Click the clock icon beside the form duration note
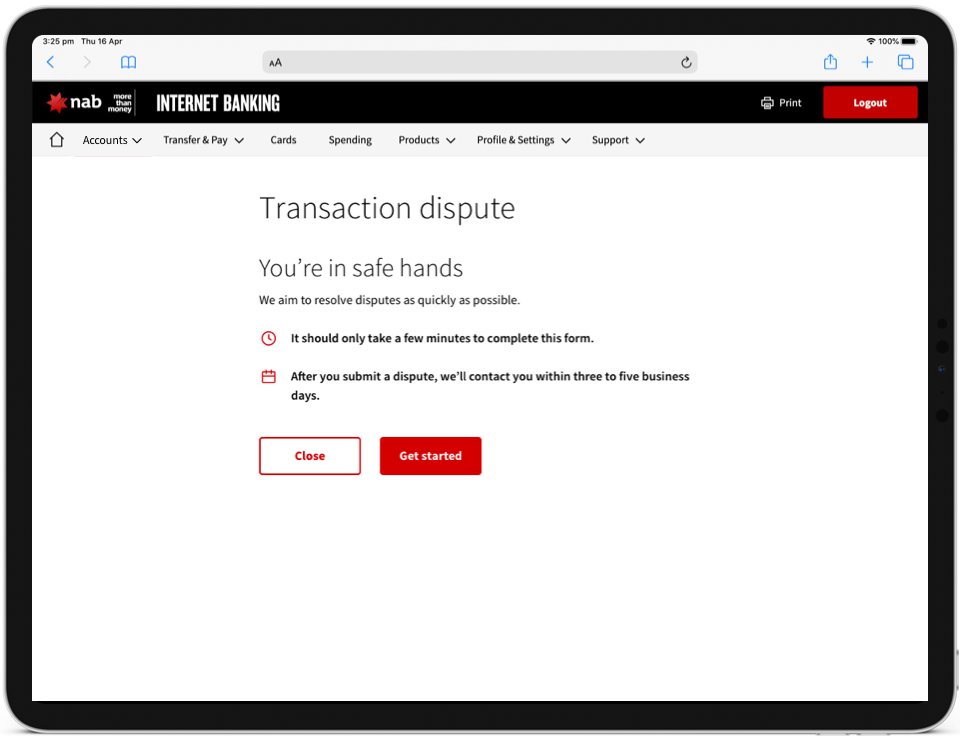Viewport: 960px width, 740px height. [268, 338]
